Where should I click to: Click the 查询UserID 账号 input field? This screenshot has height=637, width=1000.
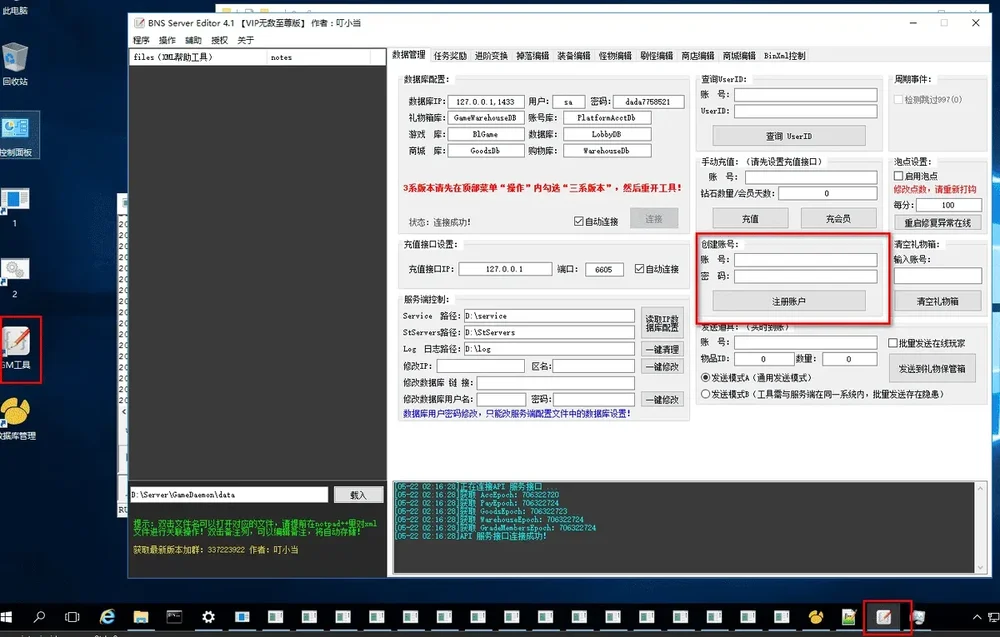[805, 94]
